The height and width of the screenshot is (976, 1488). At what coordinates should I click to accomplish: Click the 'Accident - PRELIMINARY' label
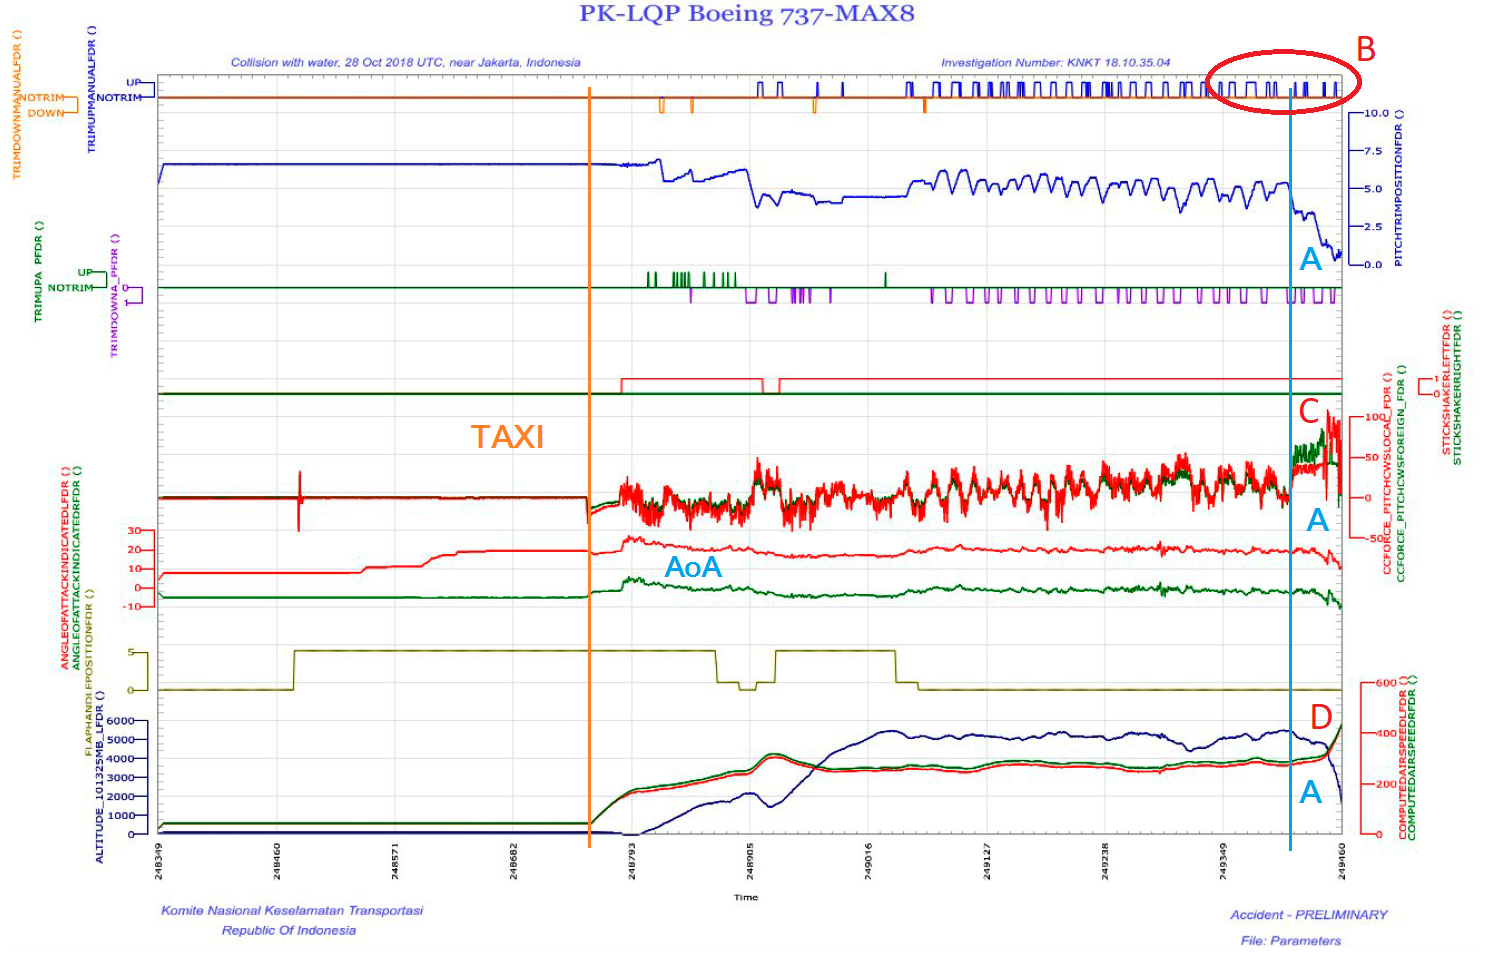pyautogui.click(x=1309, y=914)
